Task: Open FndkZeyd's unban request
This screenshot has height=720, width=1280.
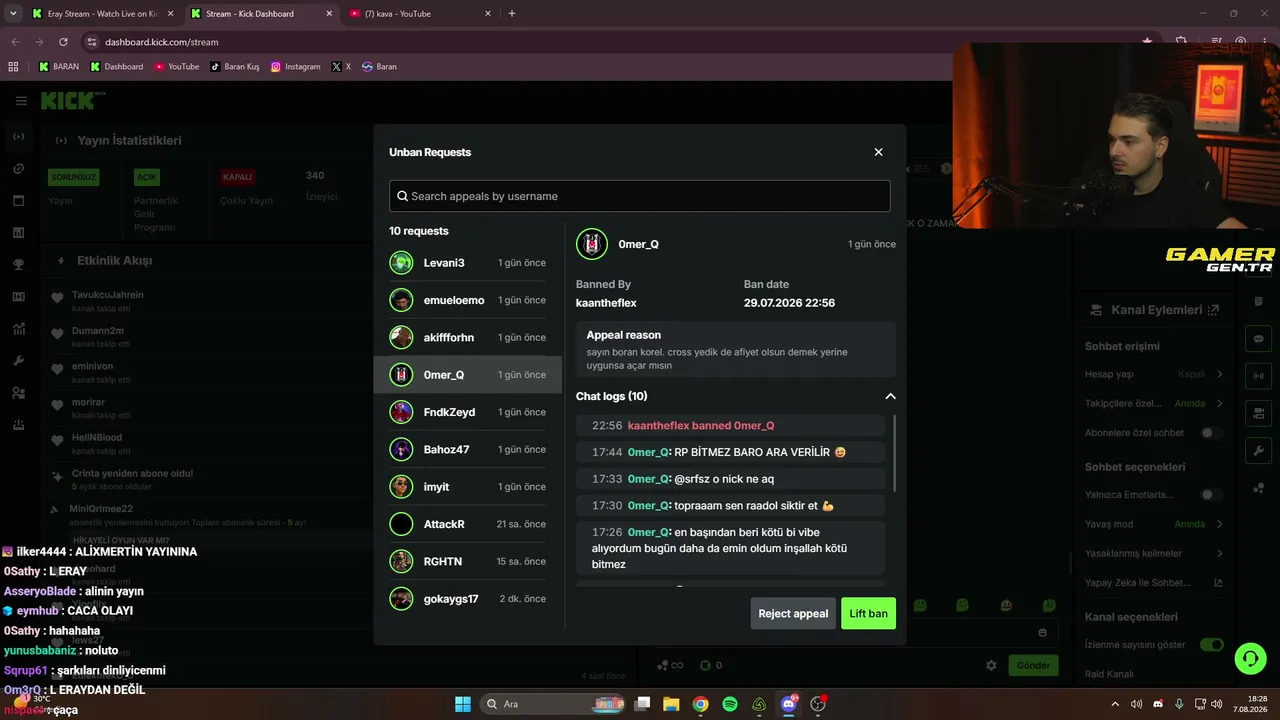Action: tap(468, 412)
